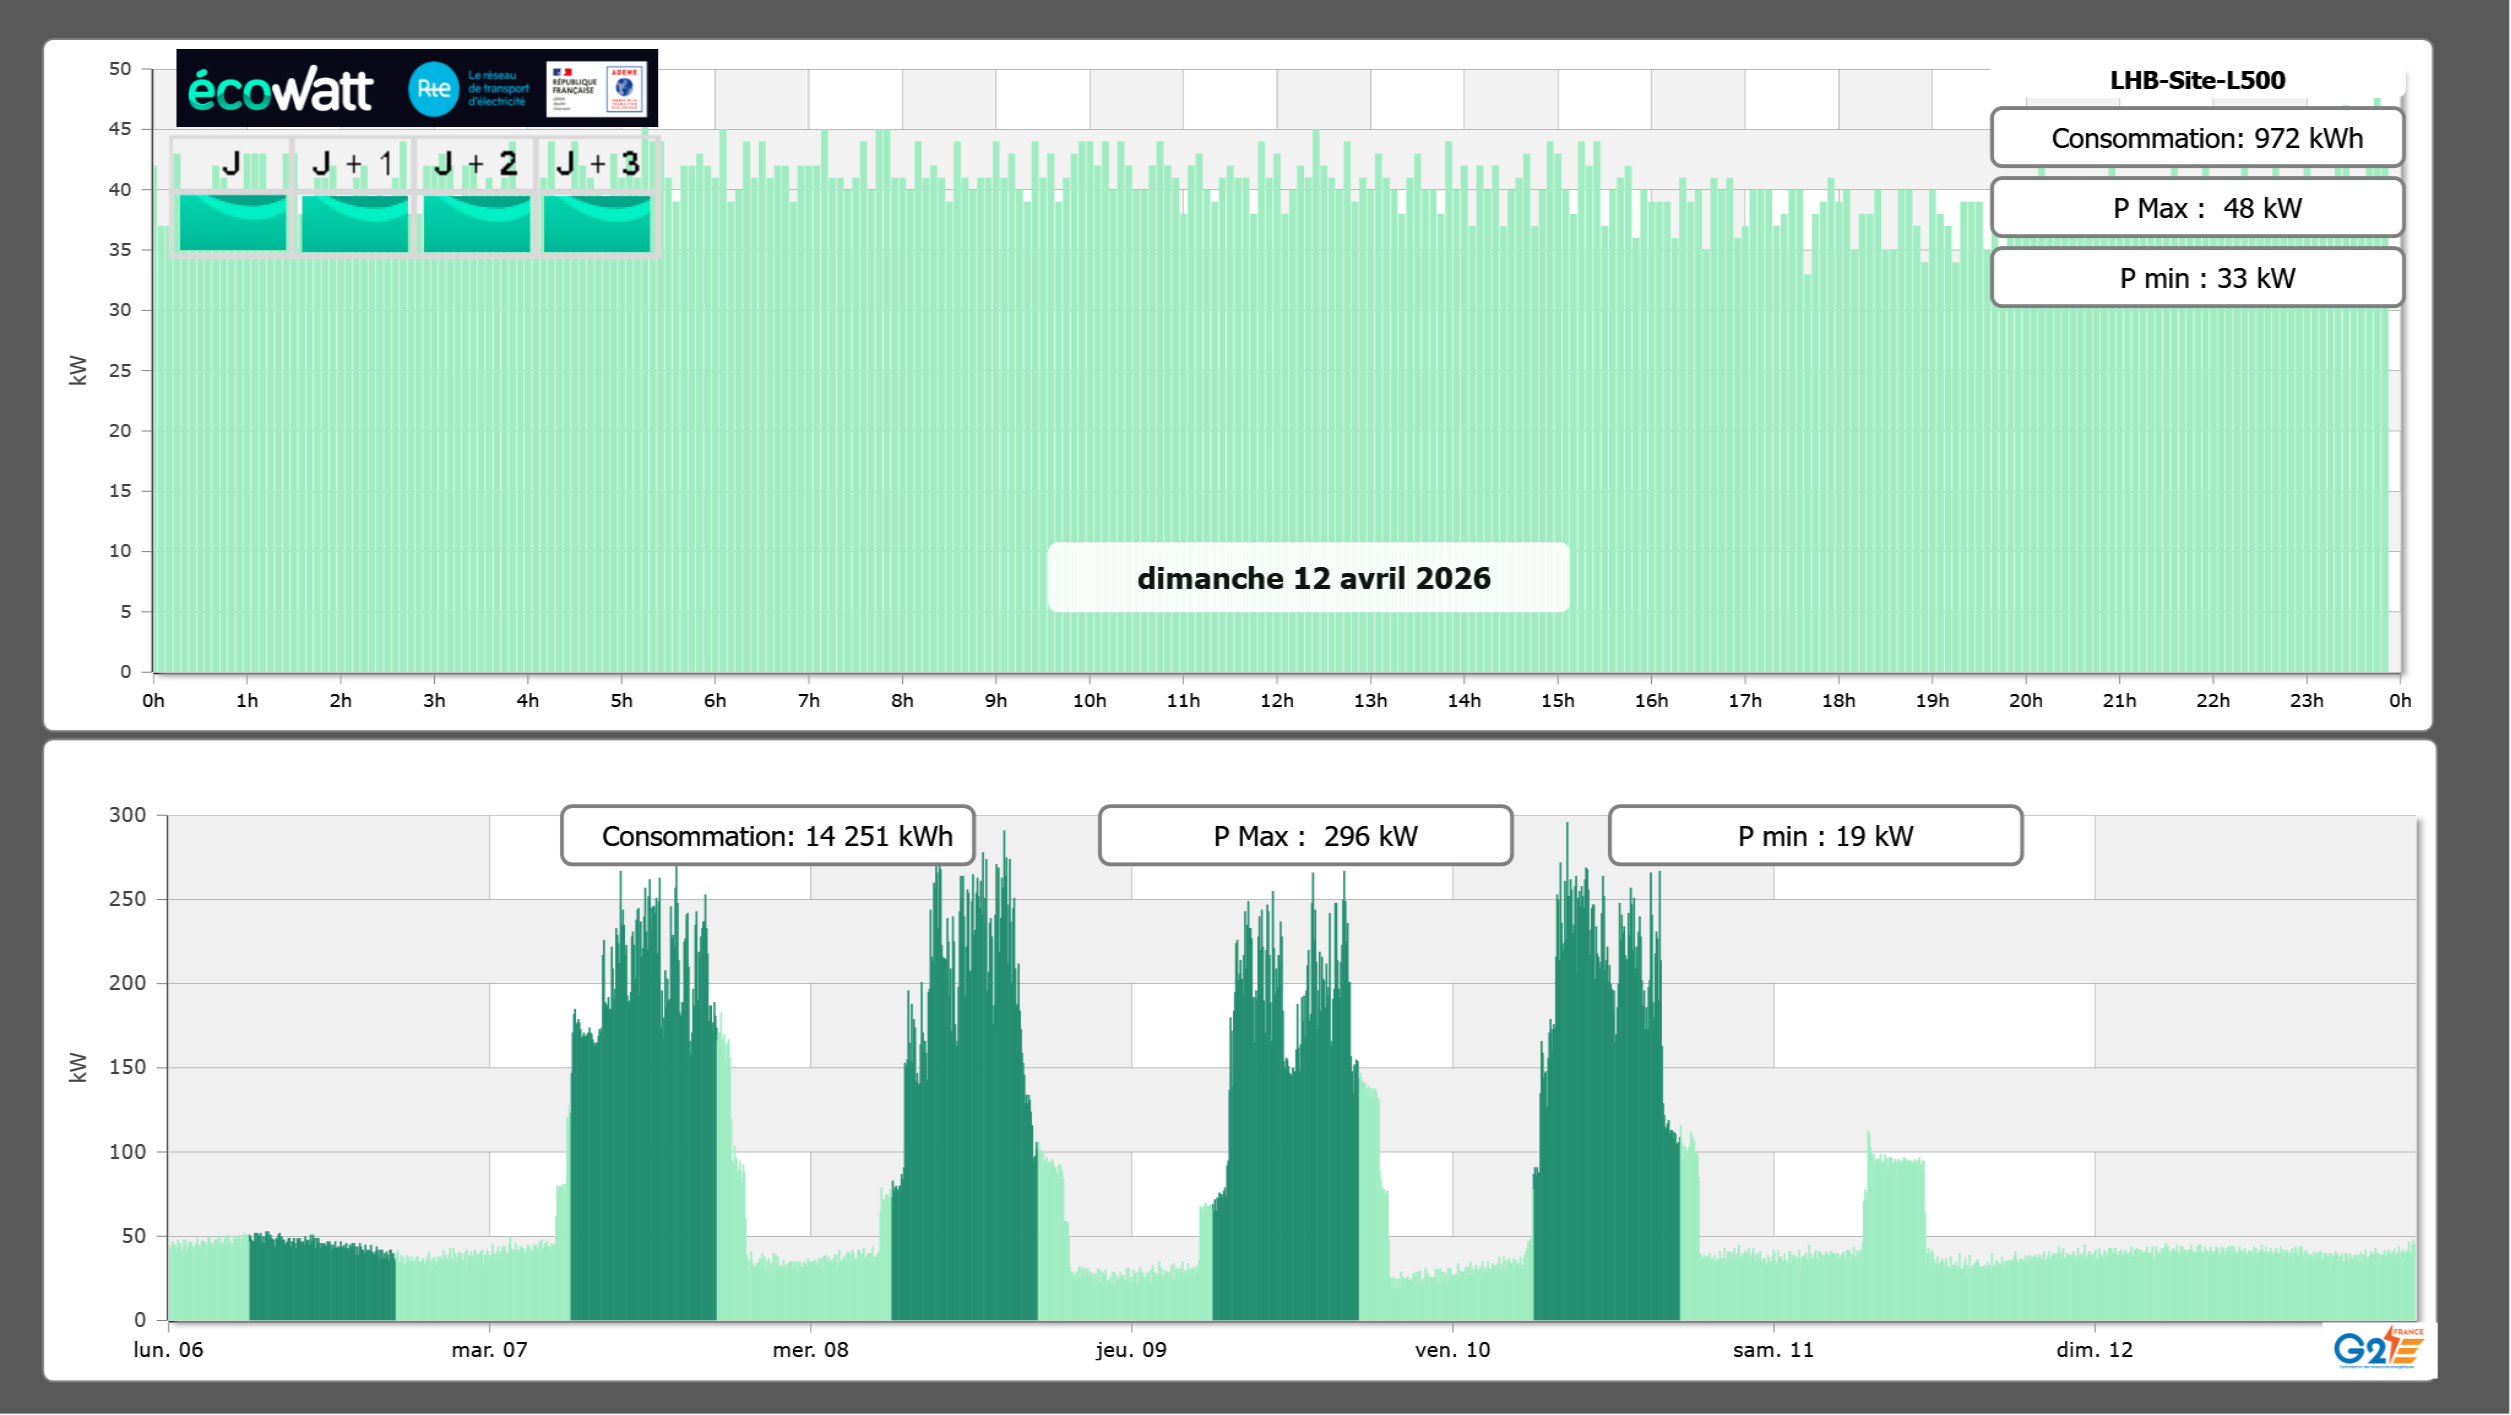Click the weekly Consommation 14 251 kWh box

click(x=767, y=836)
